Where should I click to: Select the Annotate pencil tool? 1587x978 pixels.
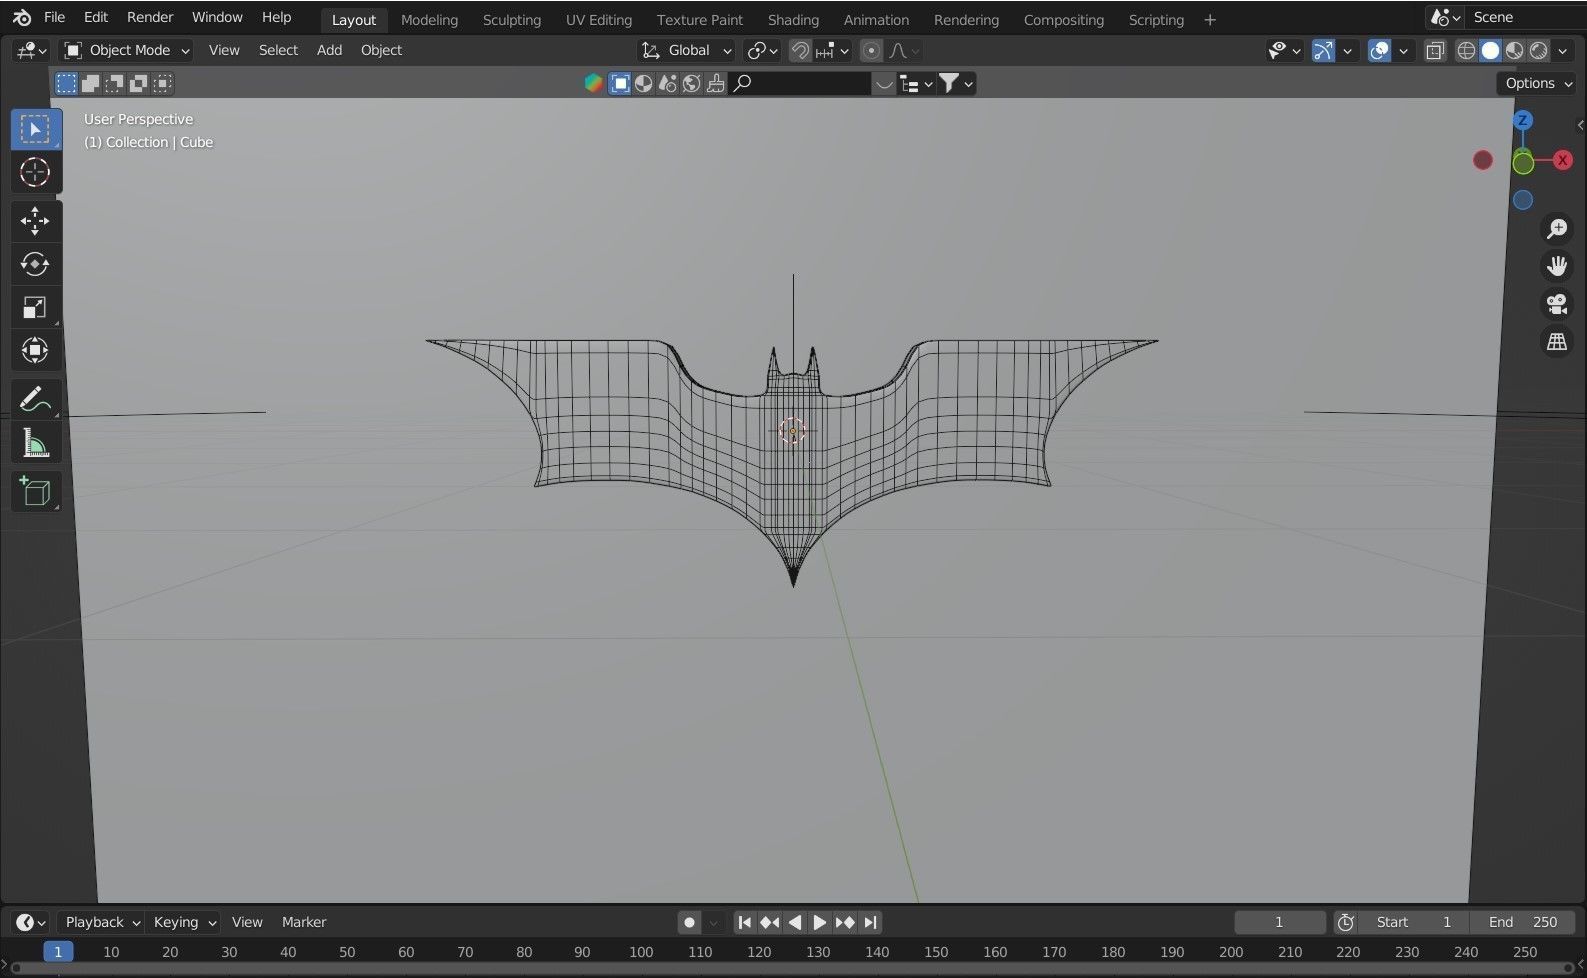tap(36, 399)
